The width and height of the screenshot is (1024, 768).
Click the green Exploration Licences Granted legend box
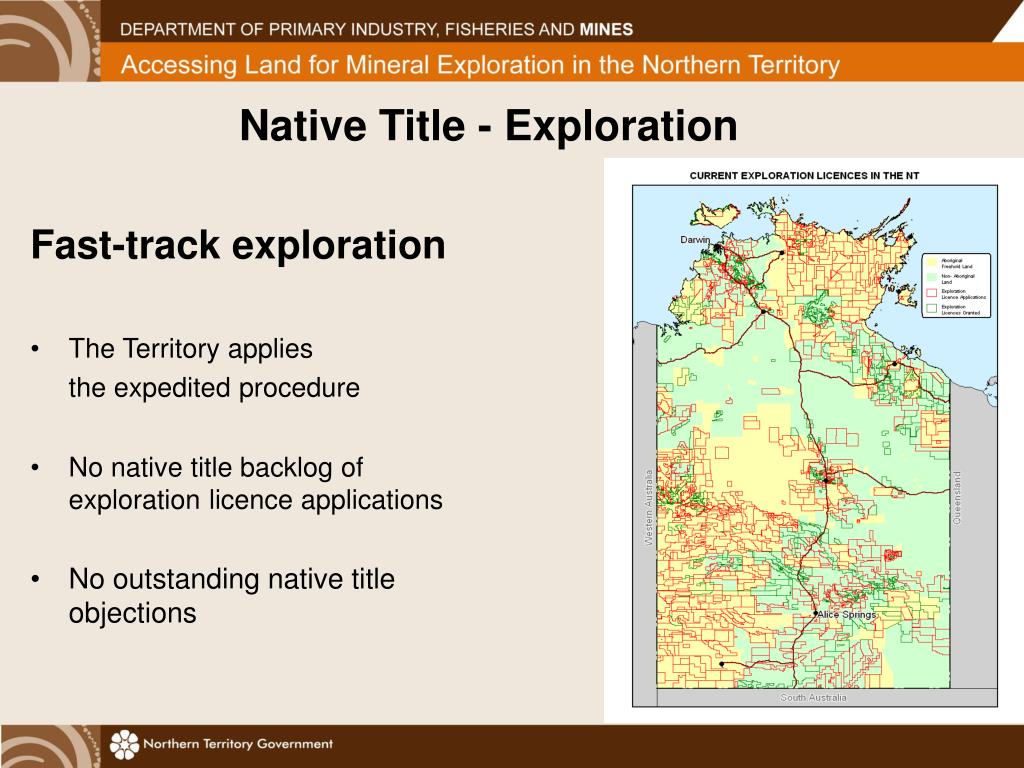coord(932,308)
